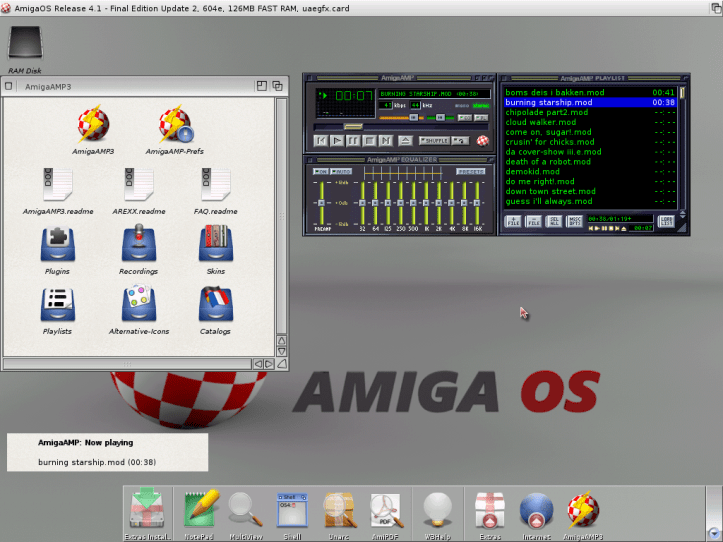Open the Catalogs drawer
Screen dimensions: 723x542
[215, 304]
